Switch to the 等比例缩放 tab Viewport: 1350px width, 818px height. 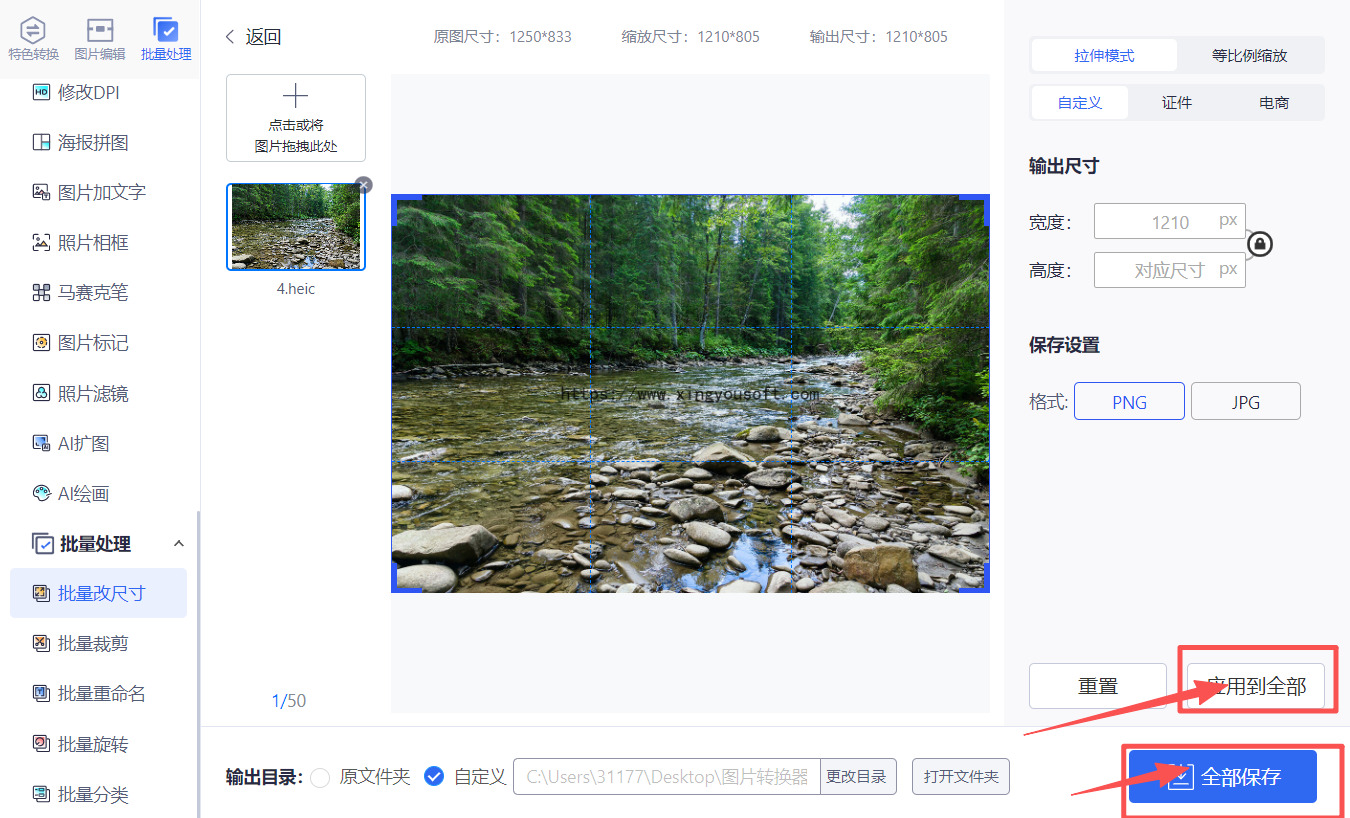pos(1250,56)
